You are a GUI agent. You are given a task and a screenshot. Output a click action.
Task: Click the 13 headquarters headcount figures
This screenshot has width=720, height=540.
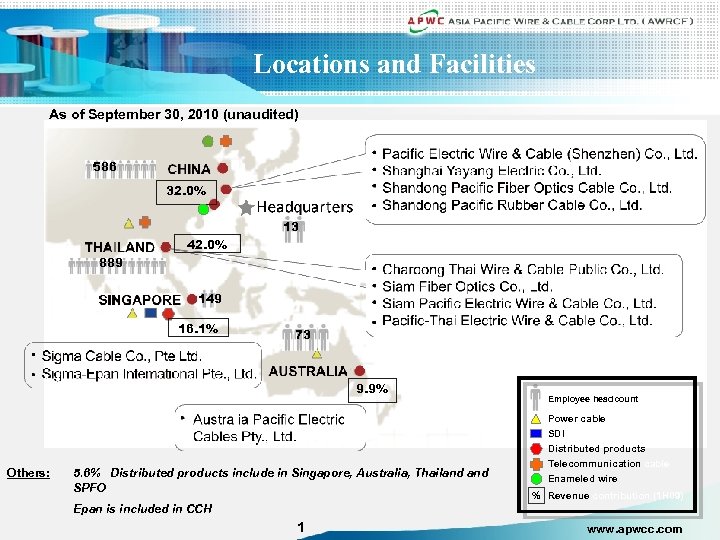pyautogui.click(x=294, y=229)
